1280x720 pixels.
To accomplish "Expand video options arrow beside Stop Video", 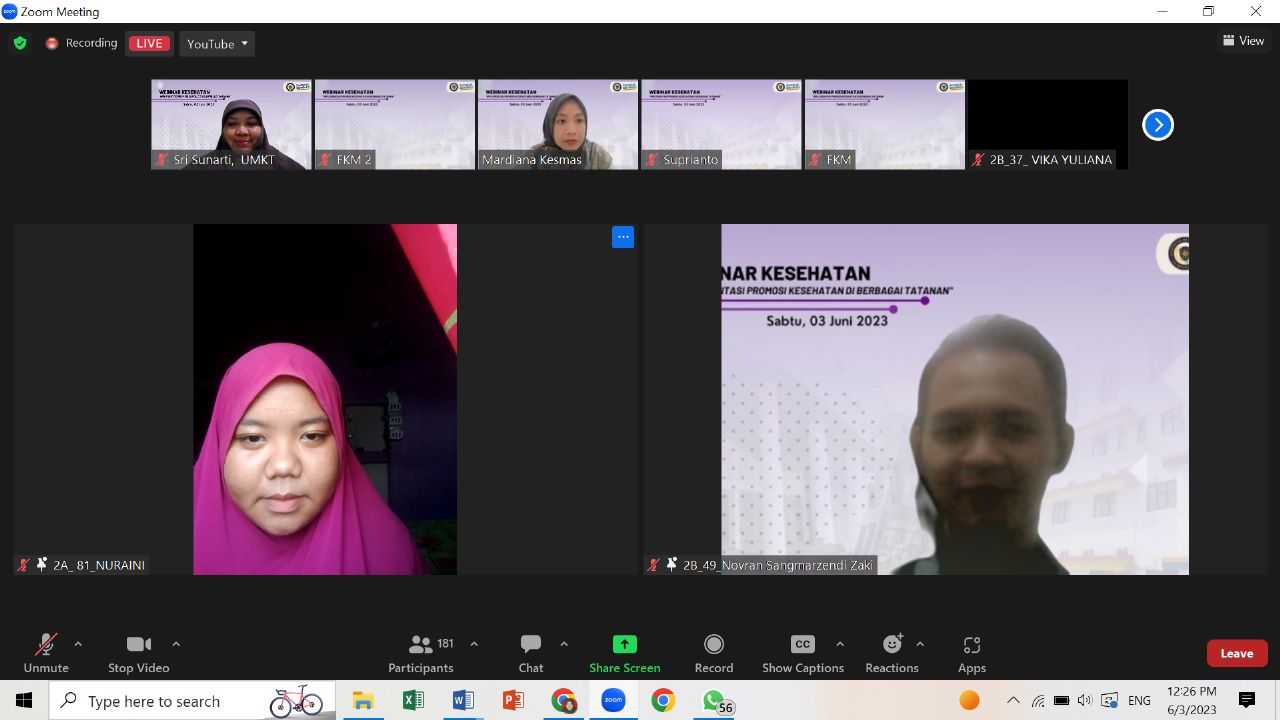I will tap(176, 644).
